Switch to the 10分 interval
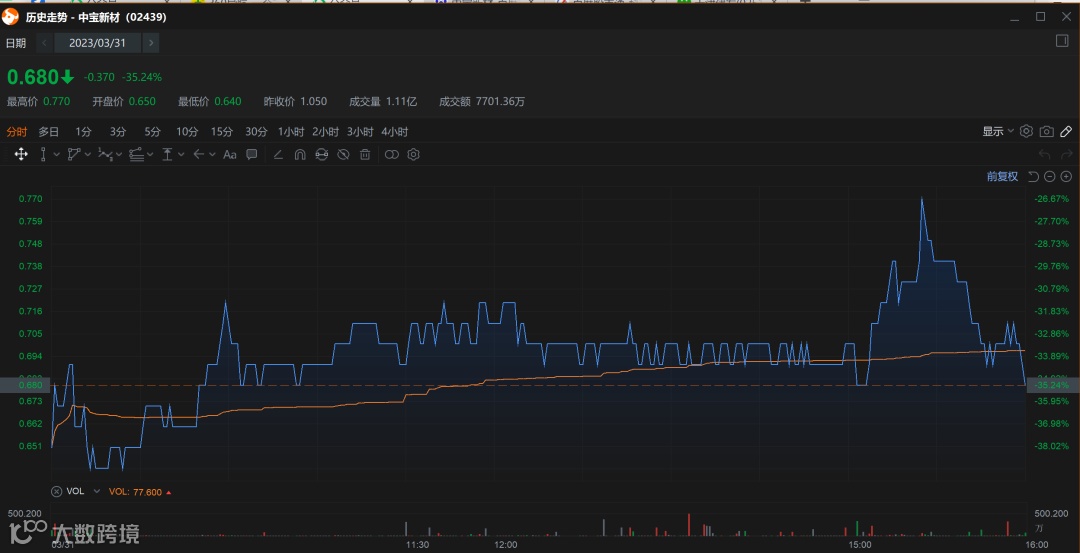 [x=187, y=132]
